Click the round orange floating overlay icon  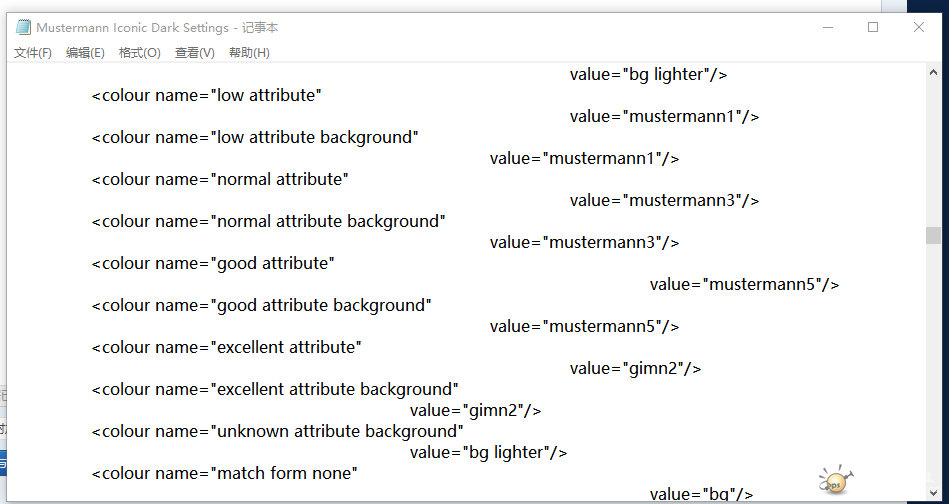click(x=834, y=481)
